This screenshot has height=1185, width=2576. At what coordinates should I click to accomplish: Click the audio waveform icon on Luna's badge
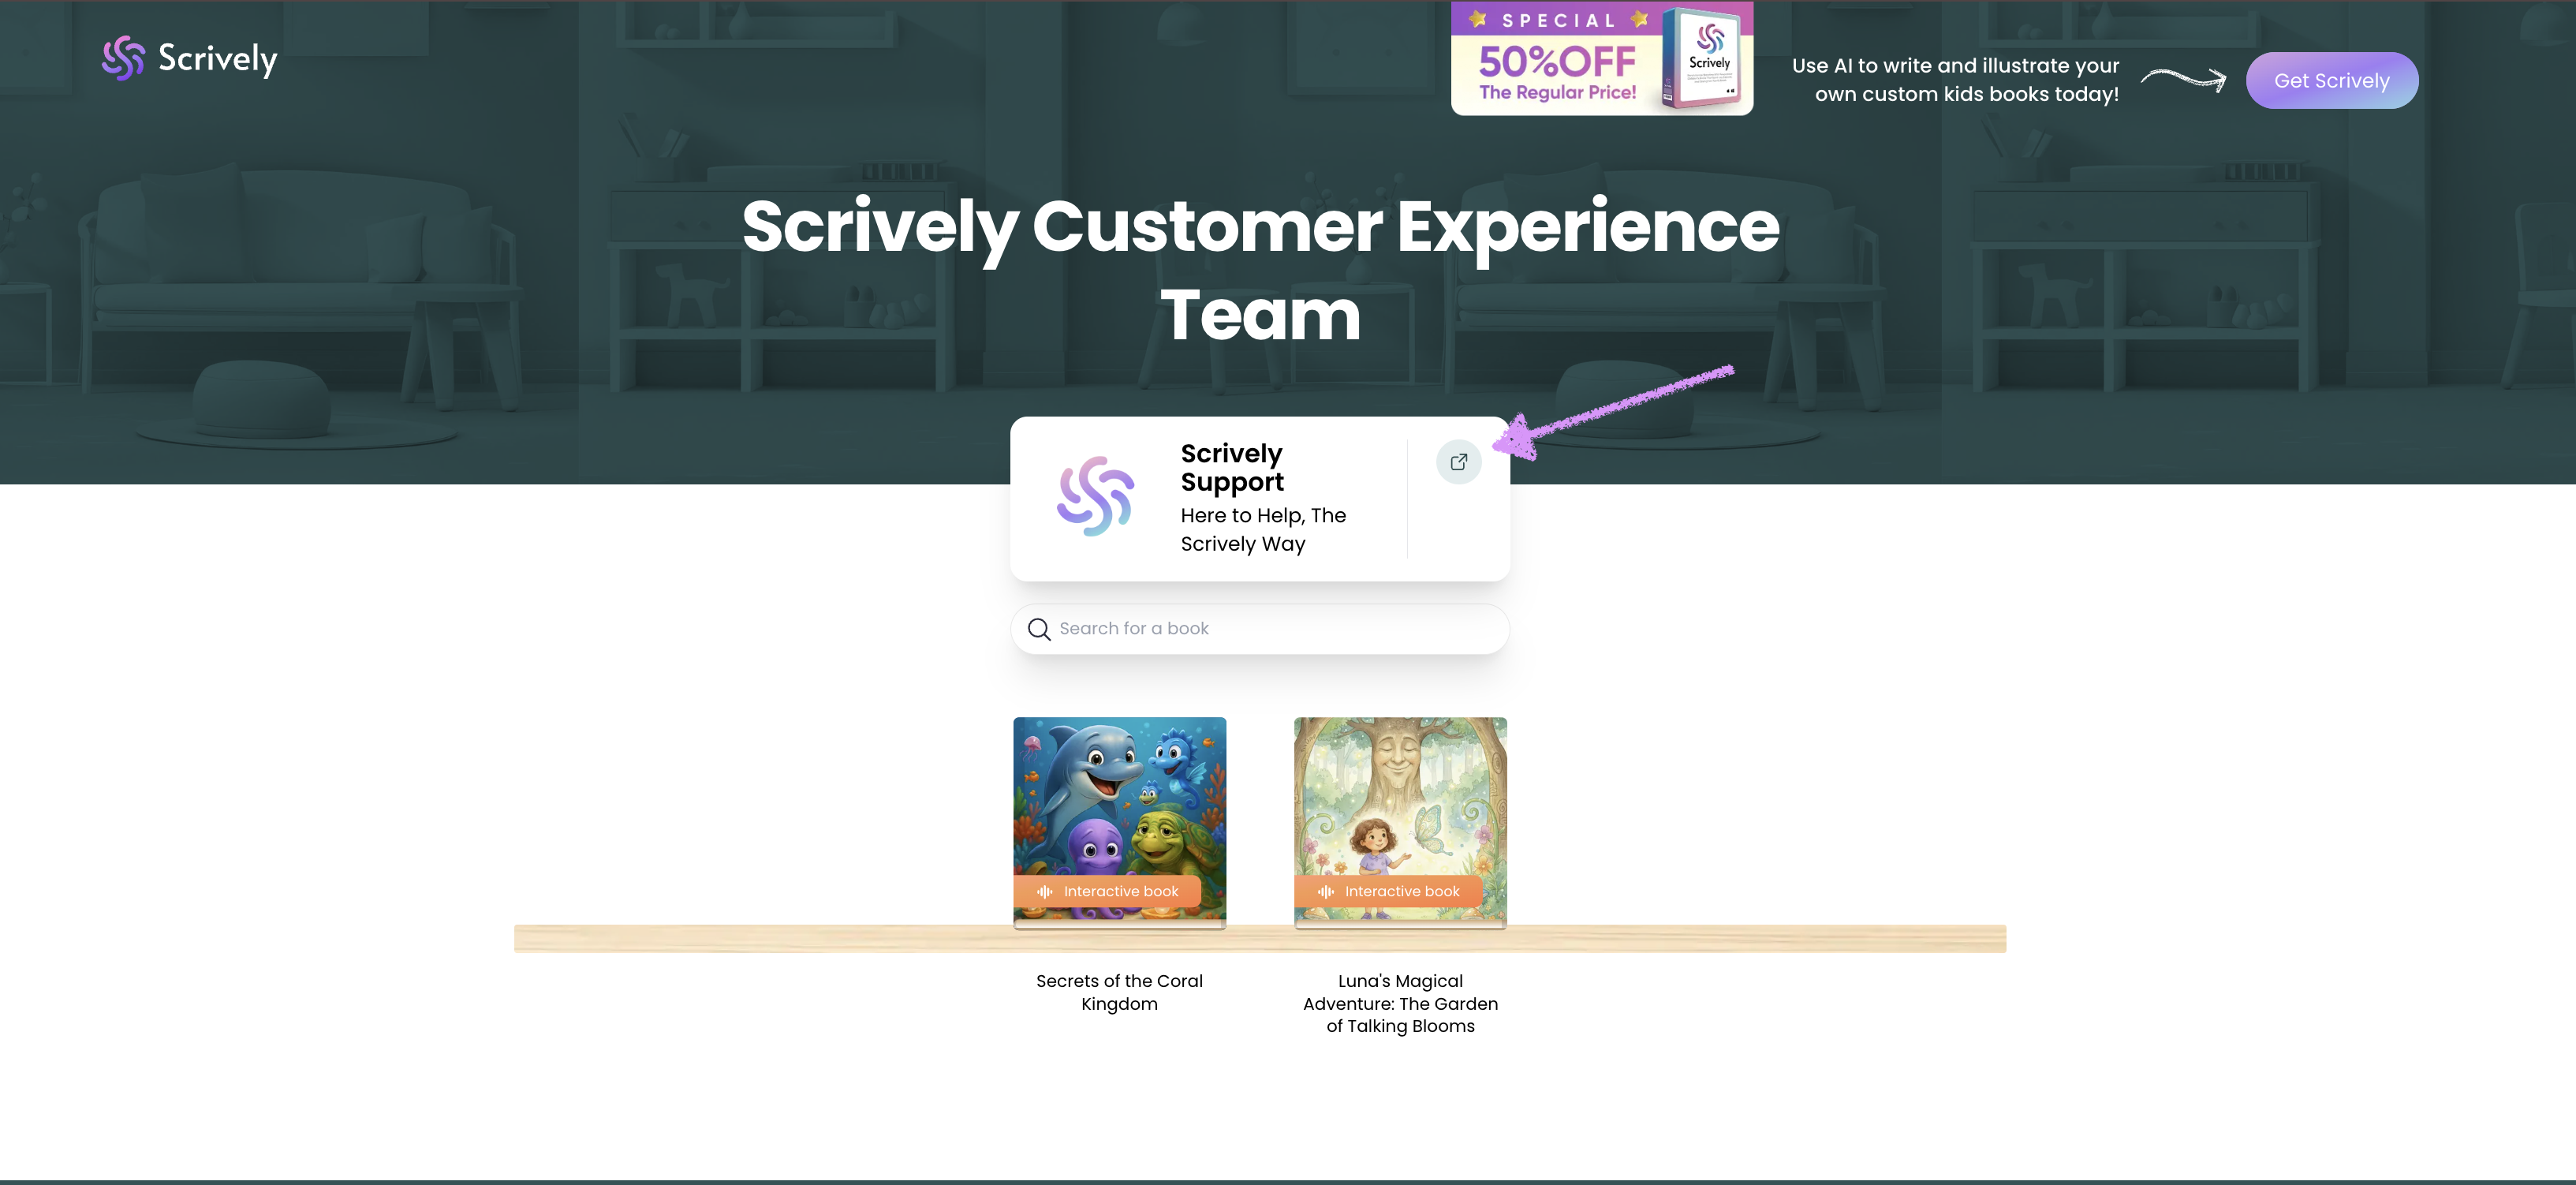pyautogui.click(x=1325, y=891)
